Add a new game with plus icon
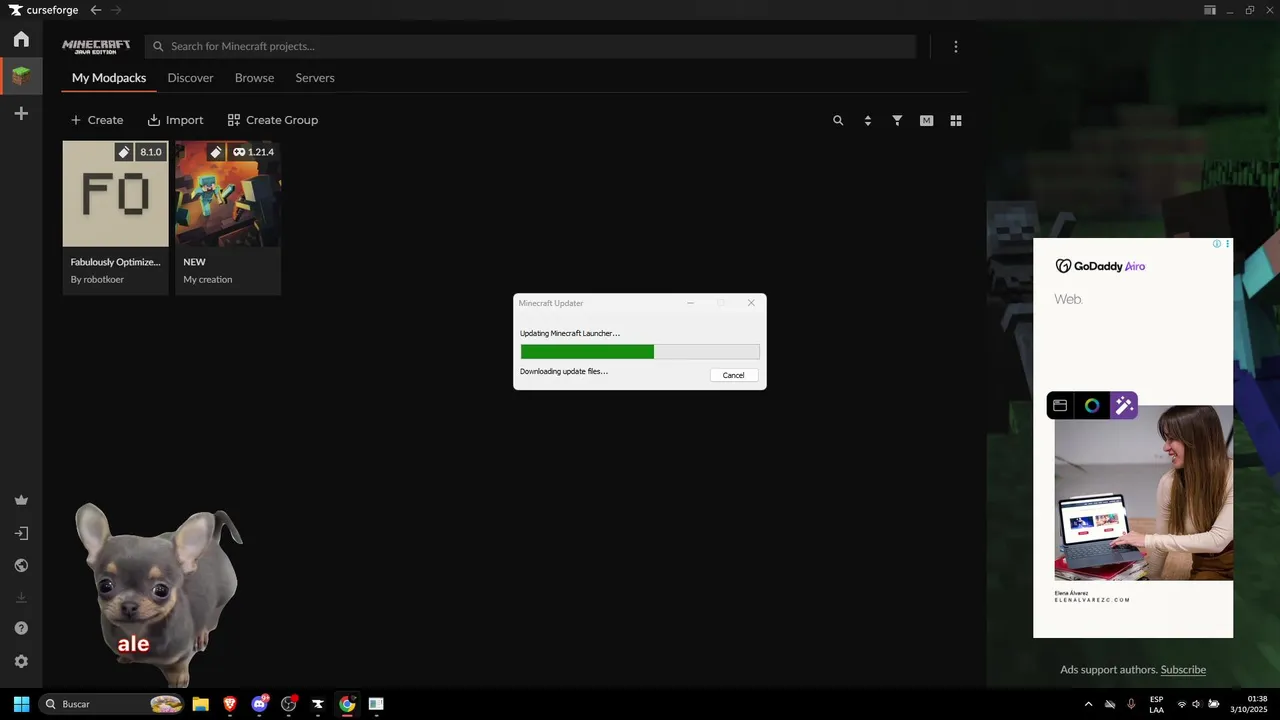This screenshot has height=720, width=1280. (21, 114)
